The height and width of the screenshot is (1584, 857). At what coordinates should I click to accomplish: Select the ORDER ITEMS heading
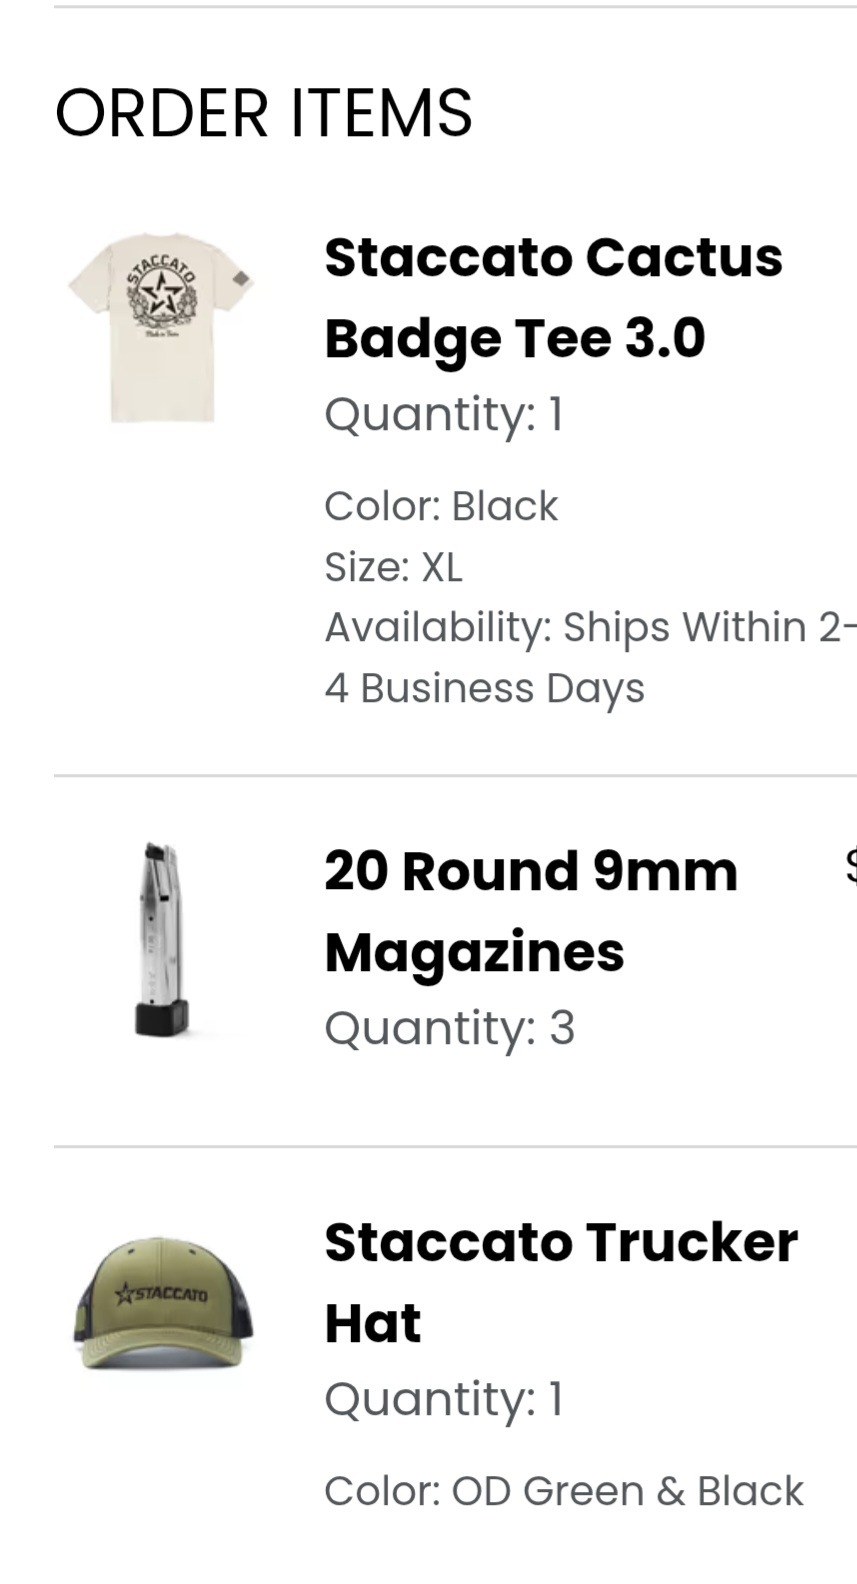pyautogui.click(x=264, y=113)
